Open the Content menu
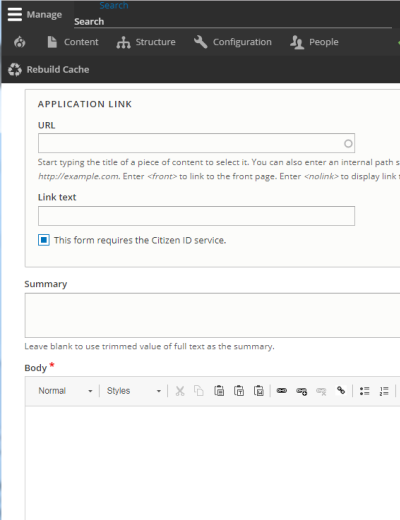This screenshot has height=520, width=400. tap(73, 42)
